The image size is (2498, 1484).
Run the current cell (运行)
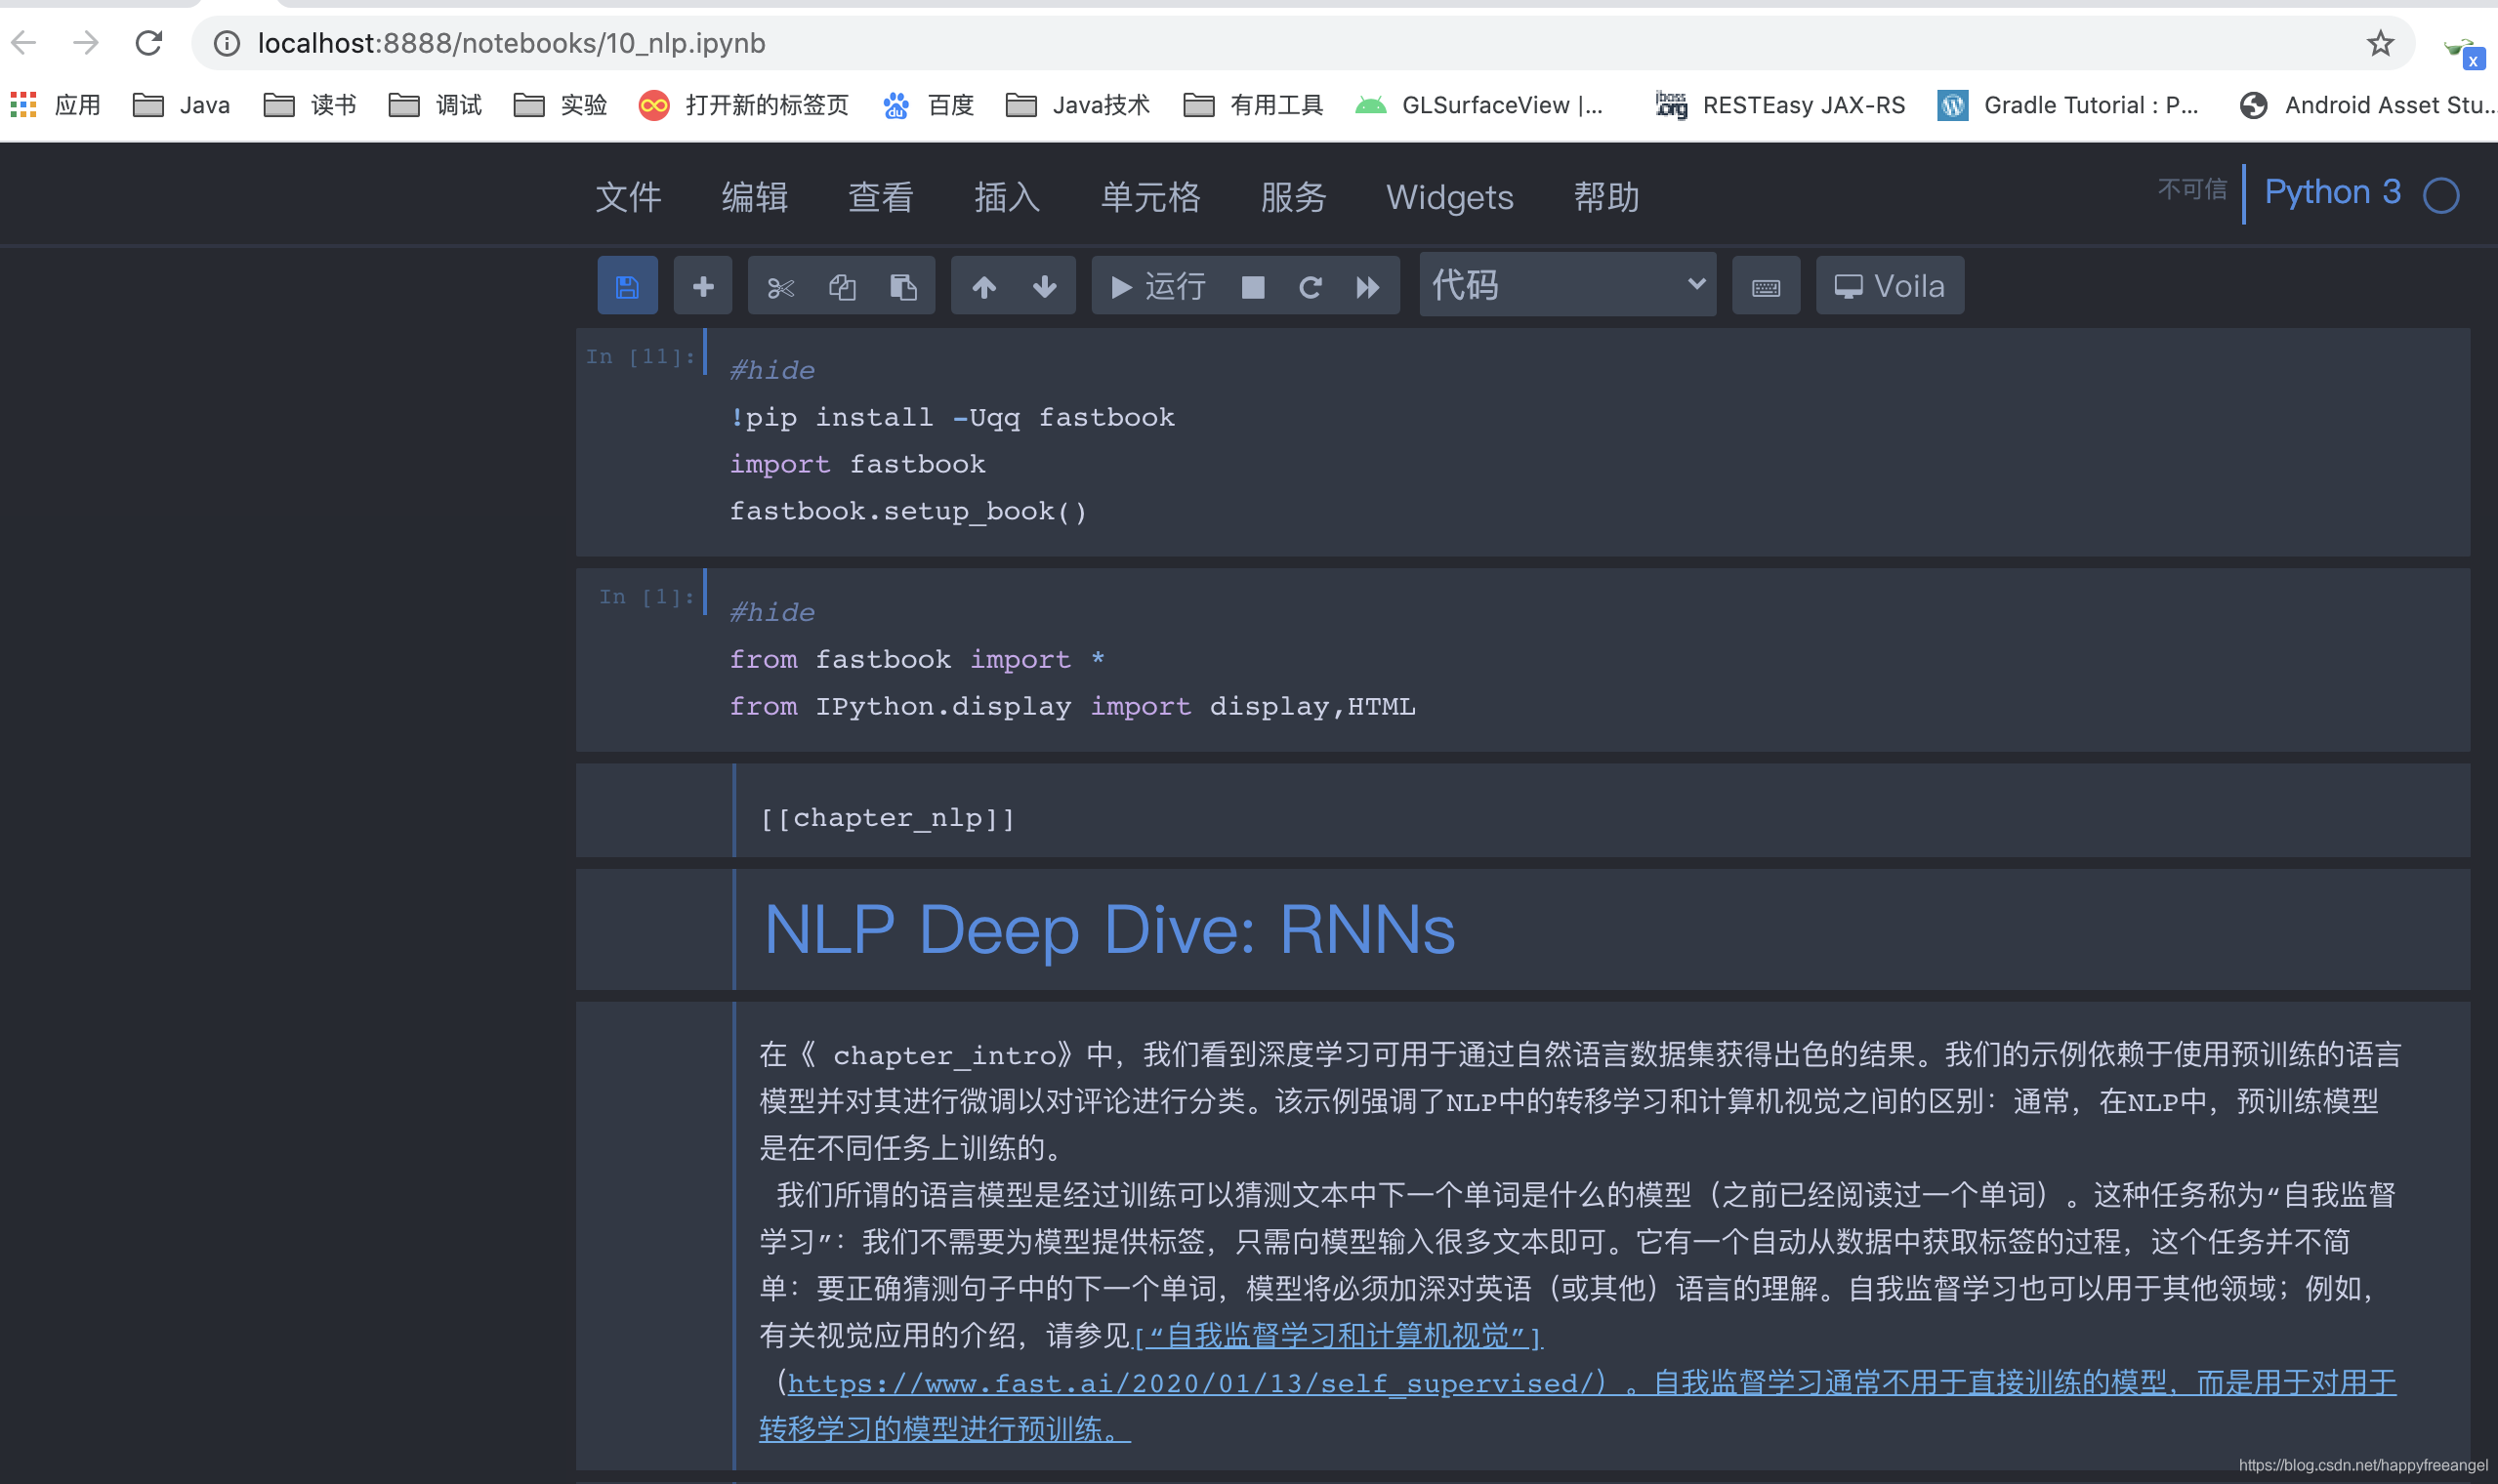1158,287
